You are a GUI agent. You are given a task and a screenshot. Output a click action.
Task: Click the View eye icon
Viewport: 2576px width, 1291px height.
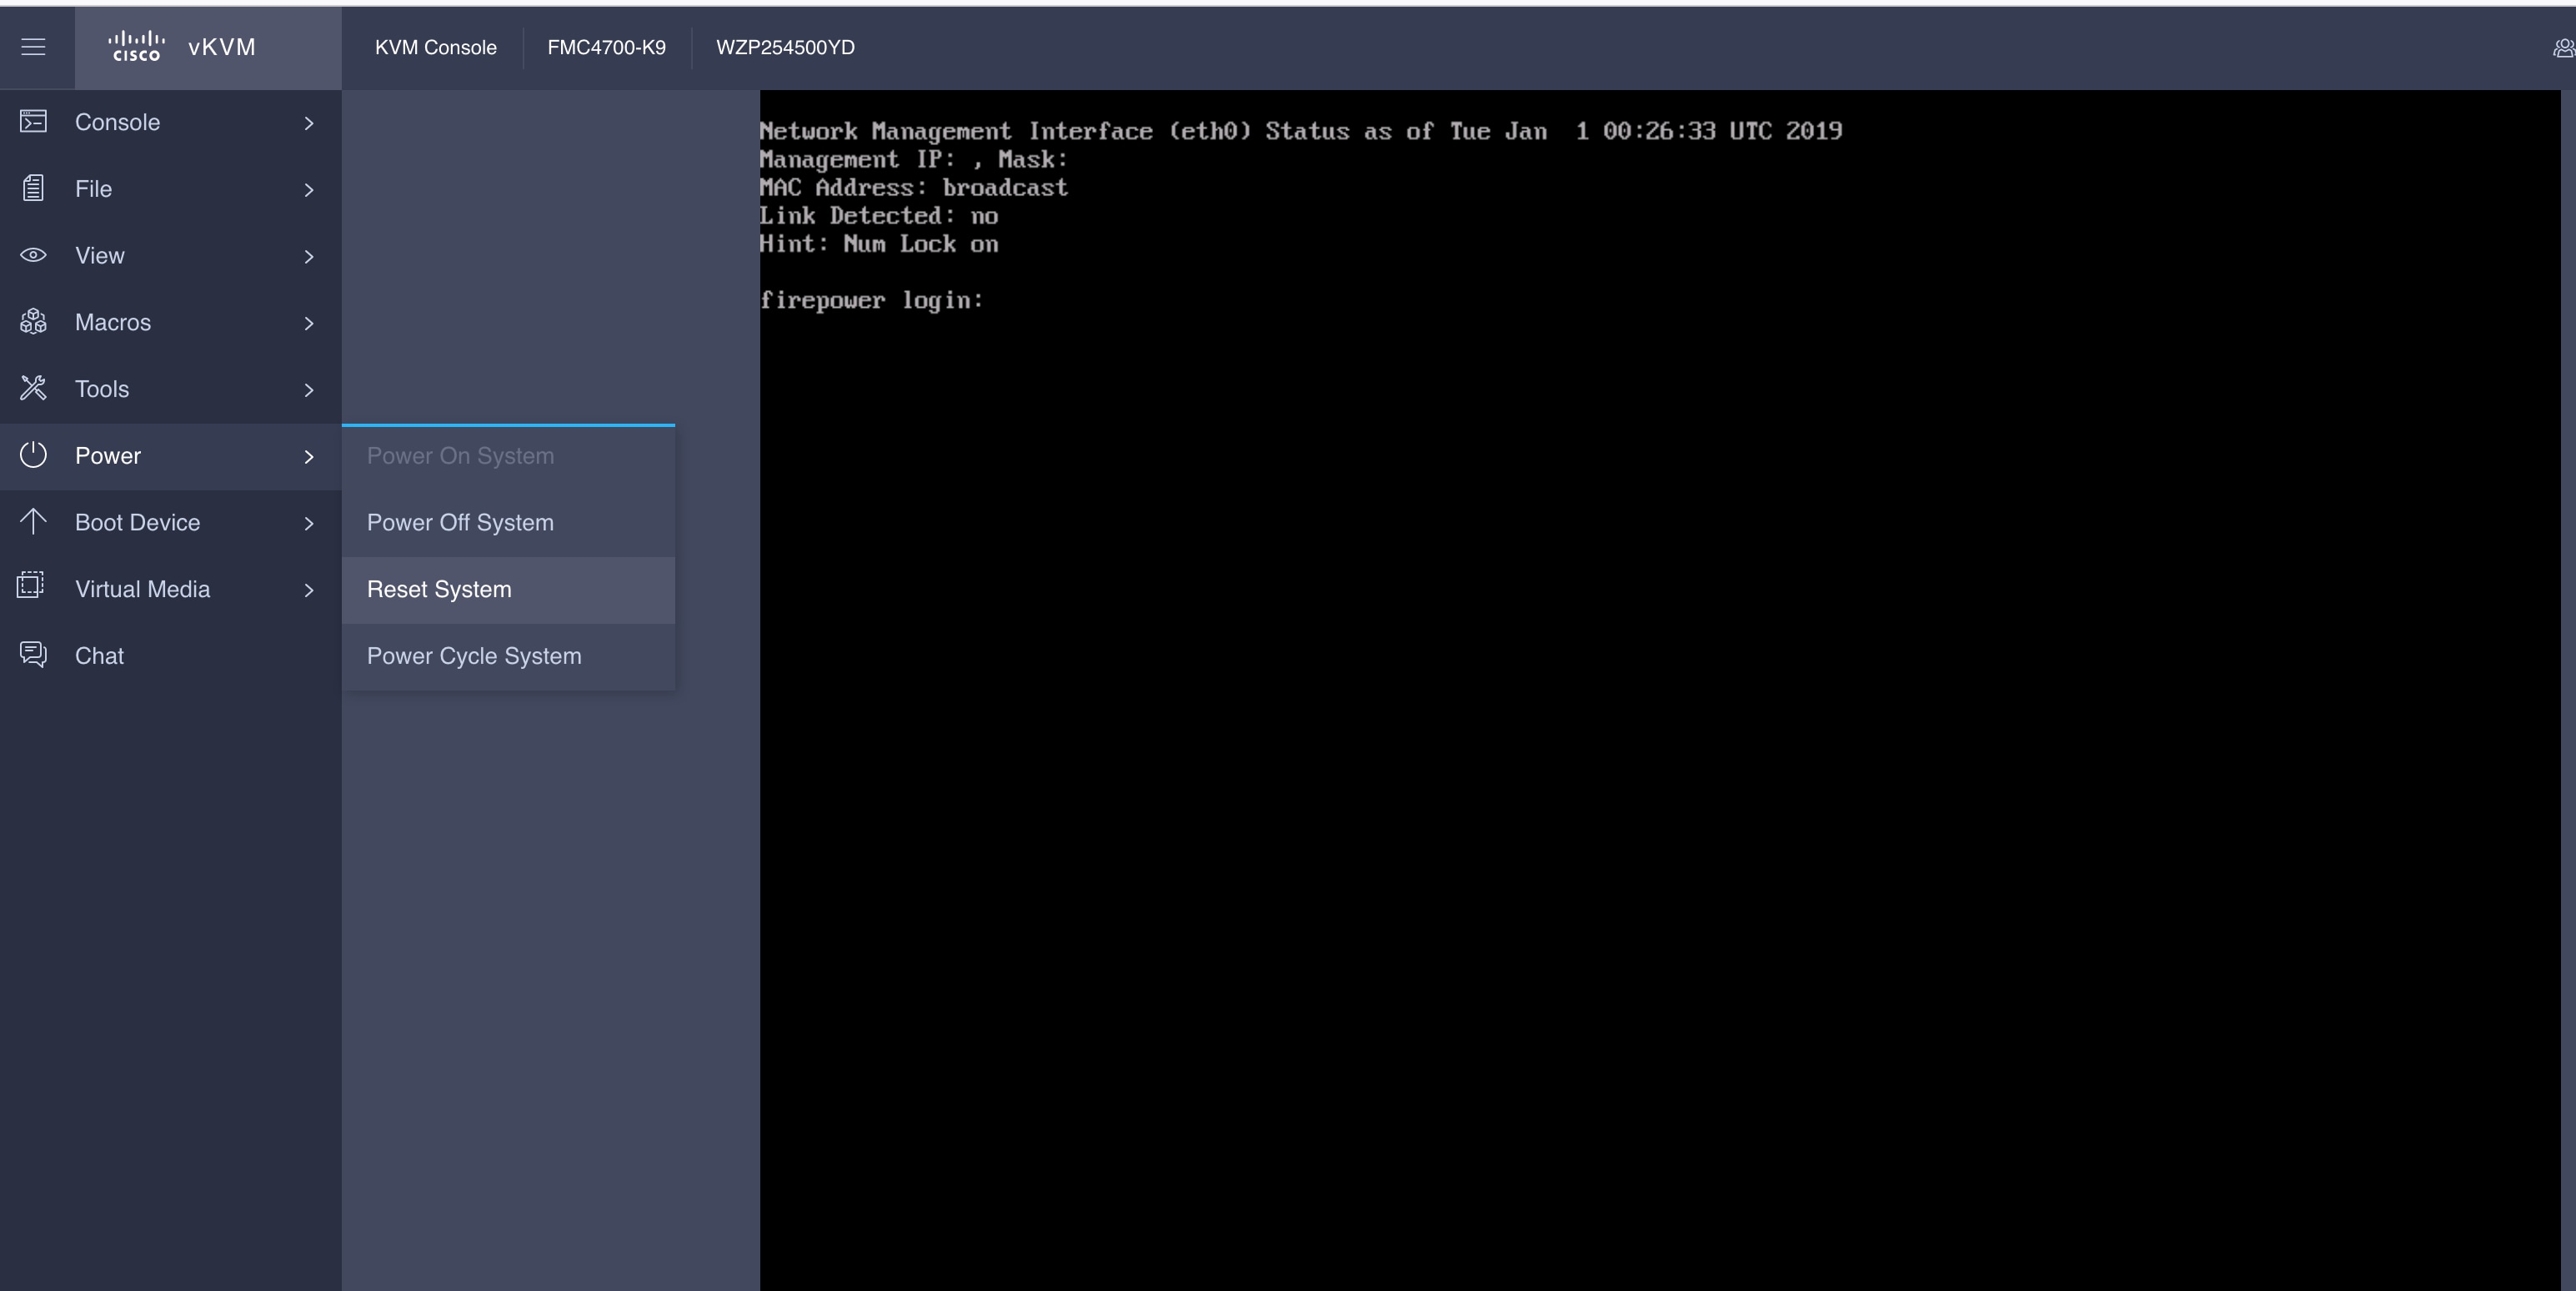(33, 255)
